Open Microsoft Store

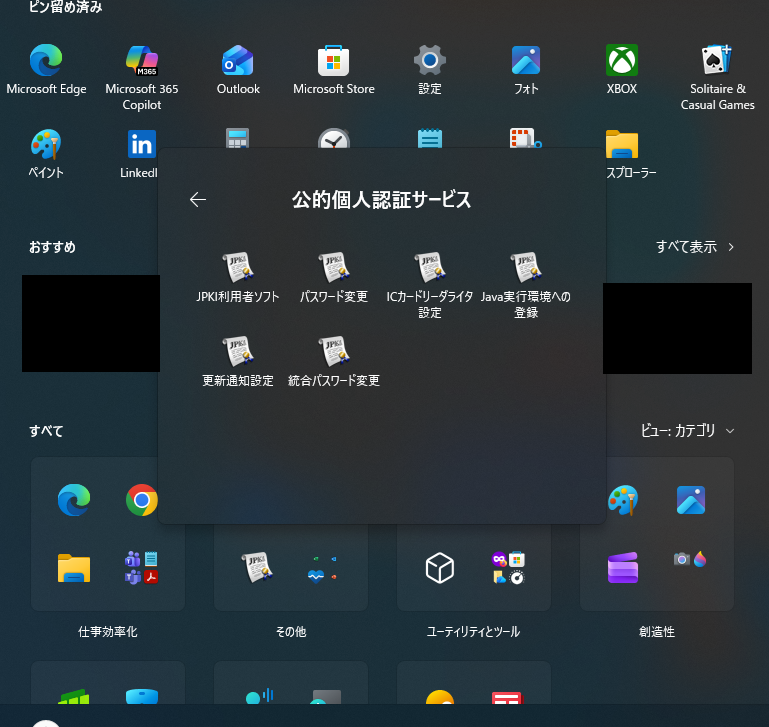pyautogui.click(x=333, y=70)
